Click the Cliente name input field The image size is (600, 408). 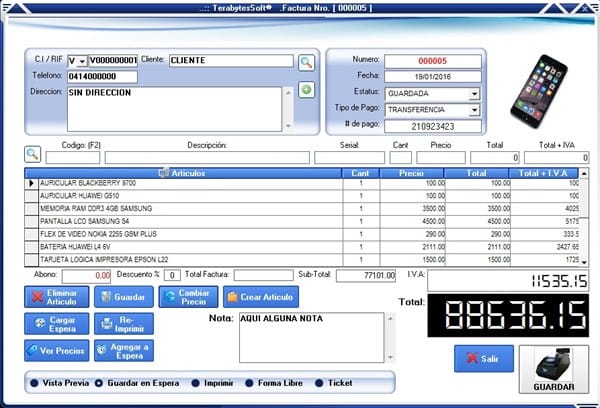pos(232,61)
